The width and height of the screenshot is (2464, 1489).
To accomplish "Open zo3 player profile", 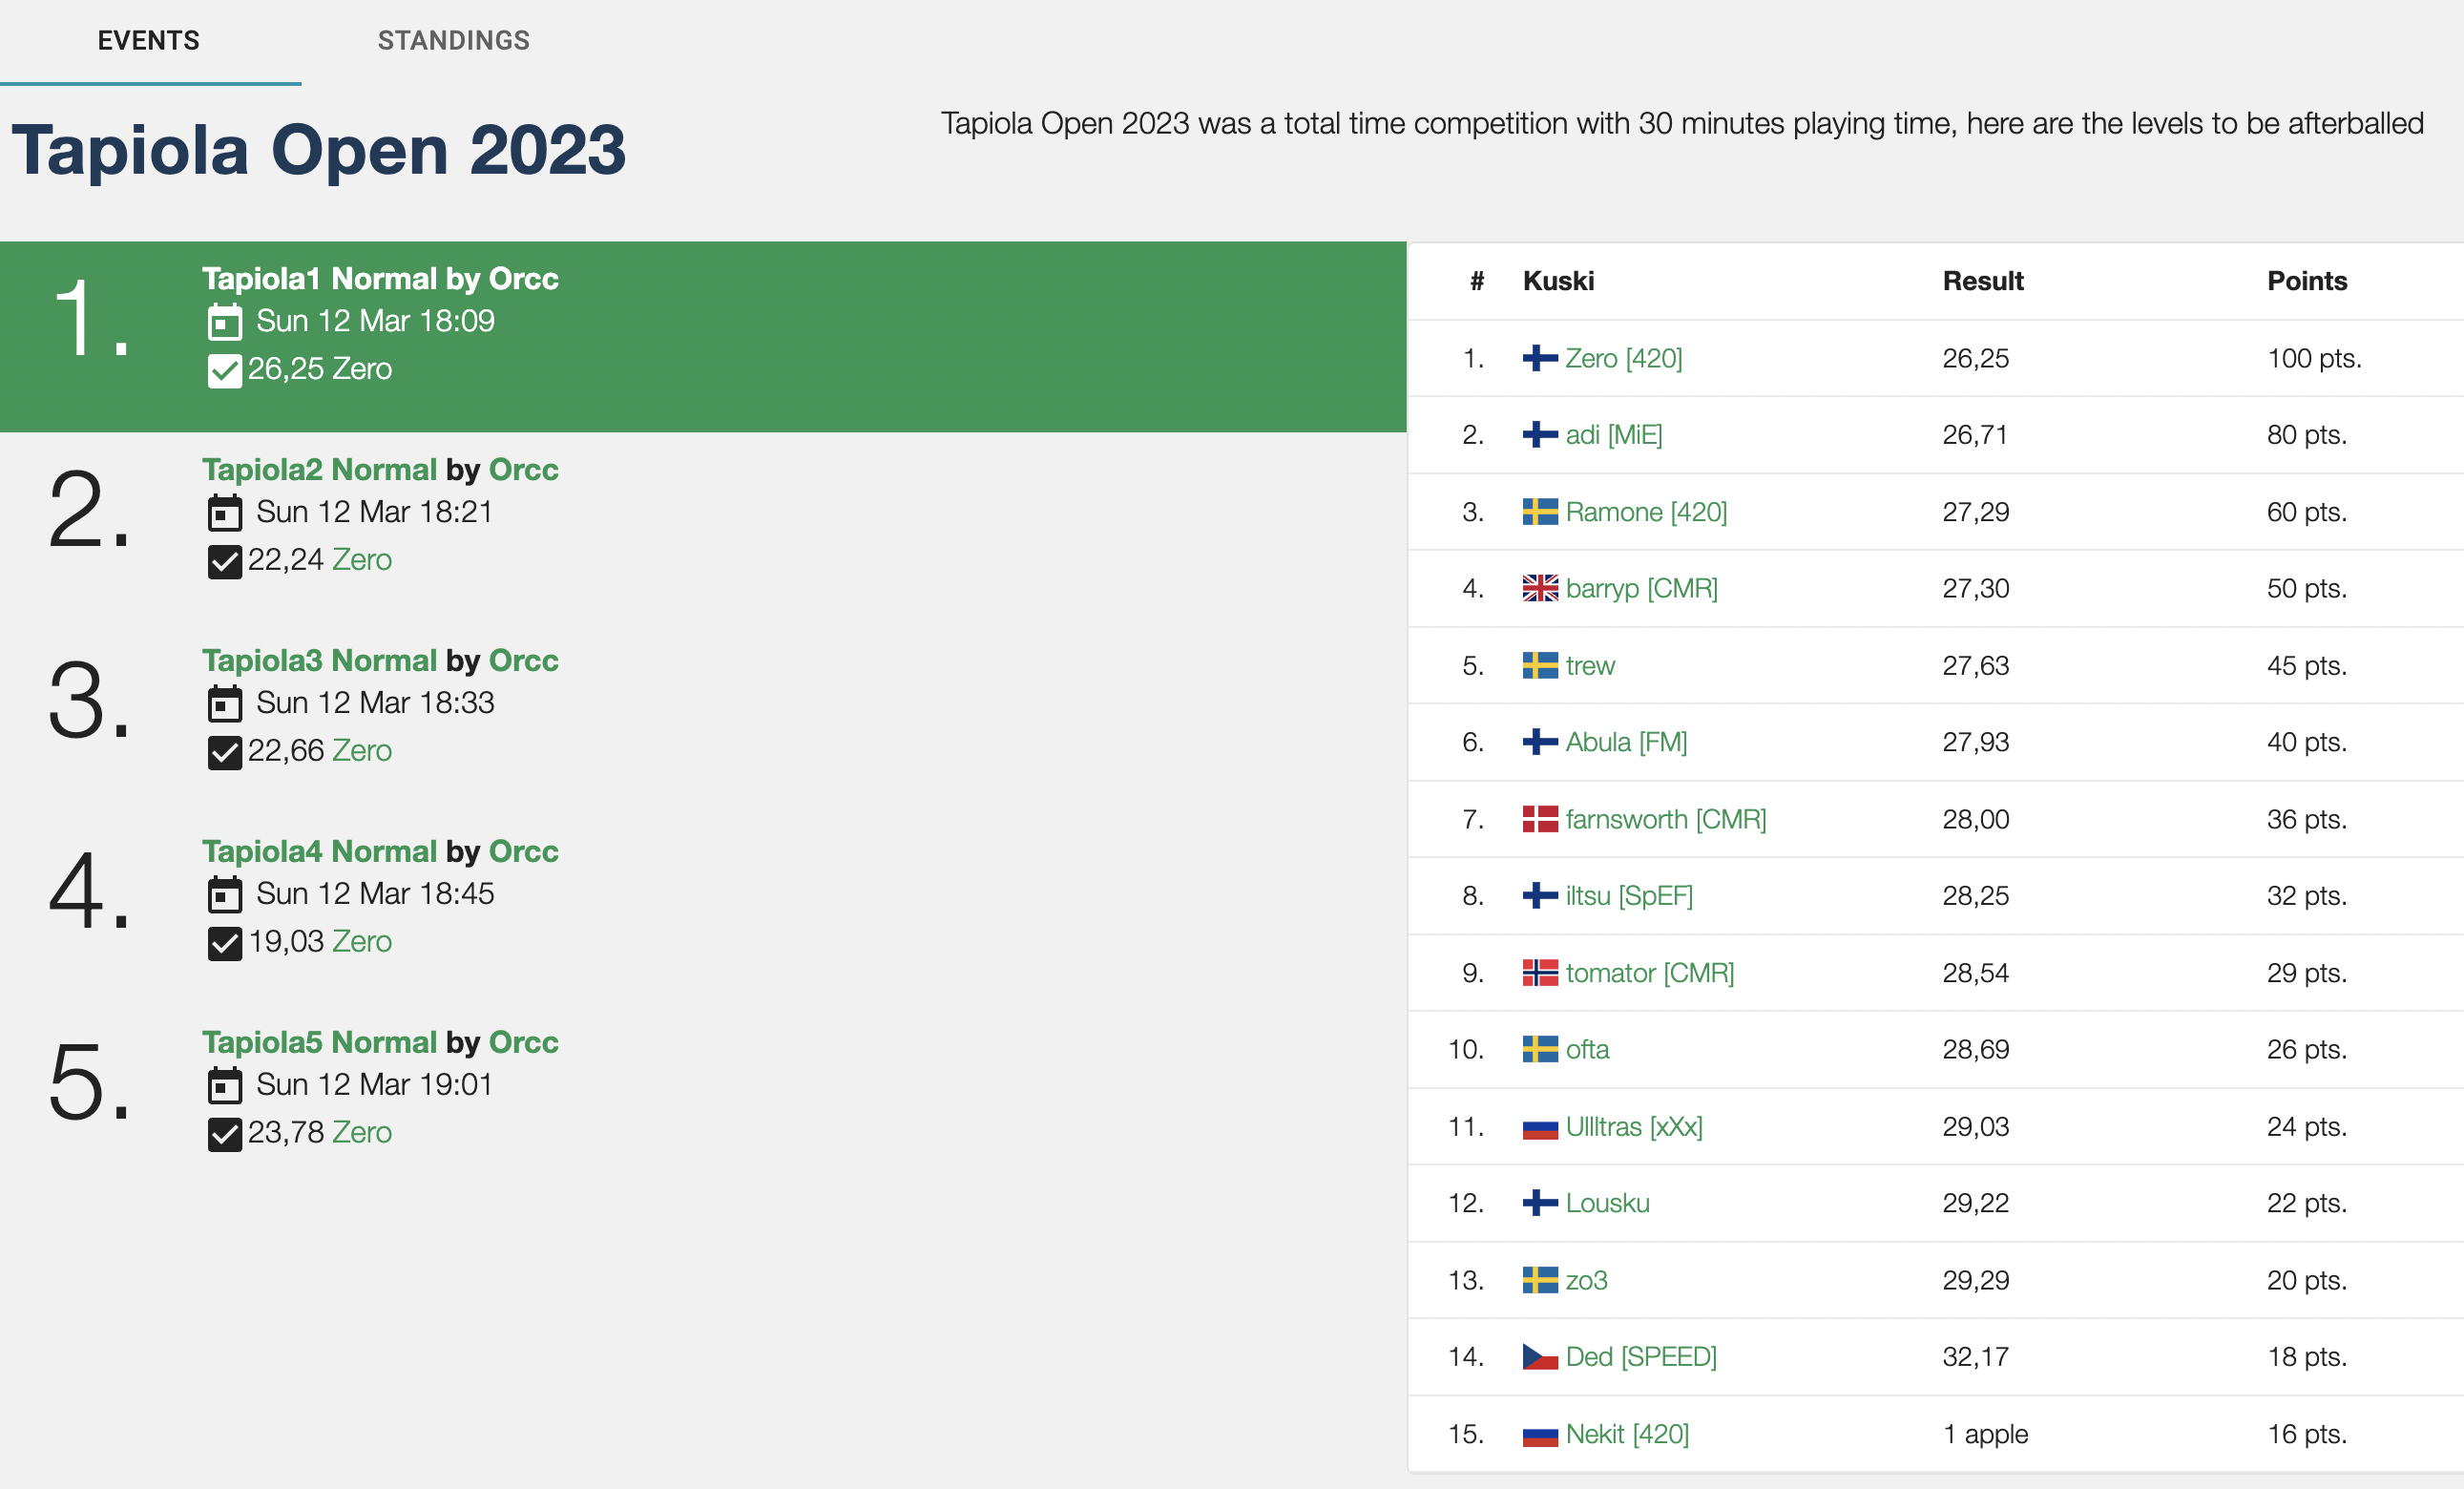I will [1586, 1280].
